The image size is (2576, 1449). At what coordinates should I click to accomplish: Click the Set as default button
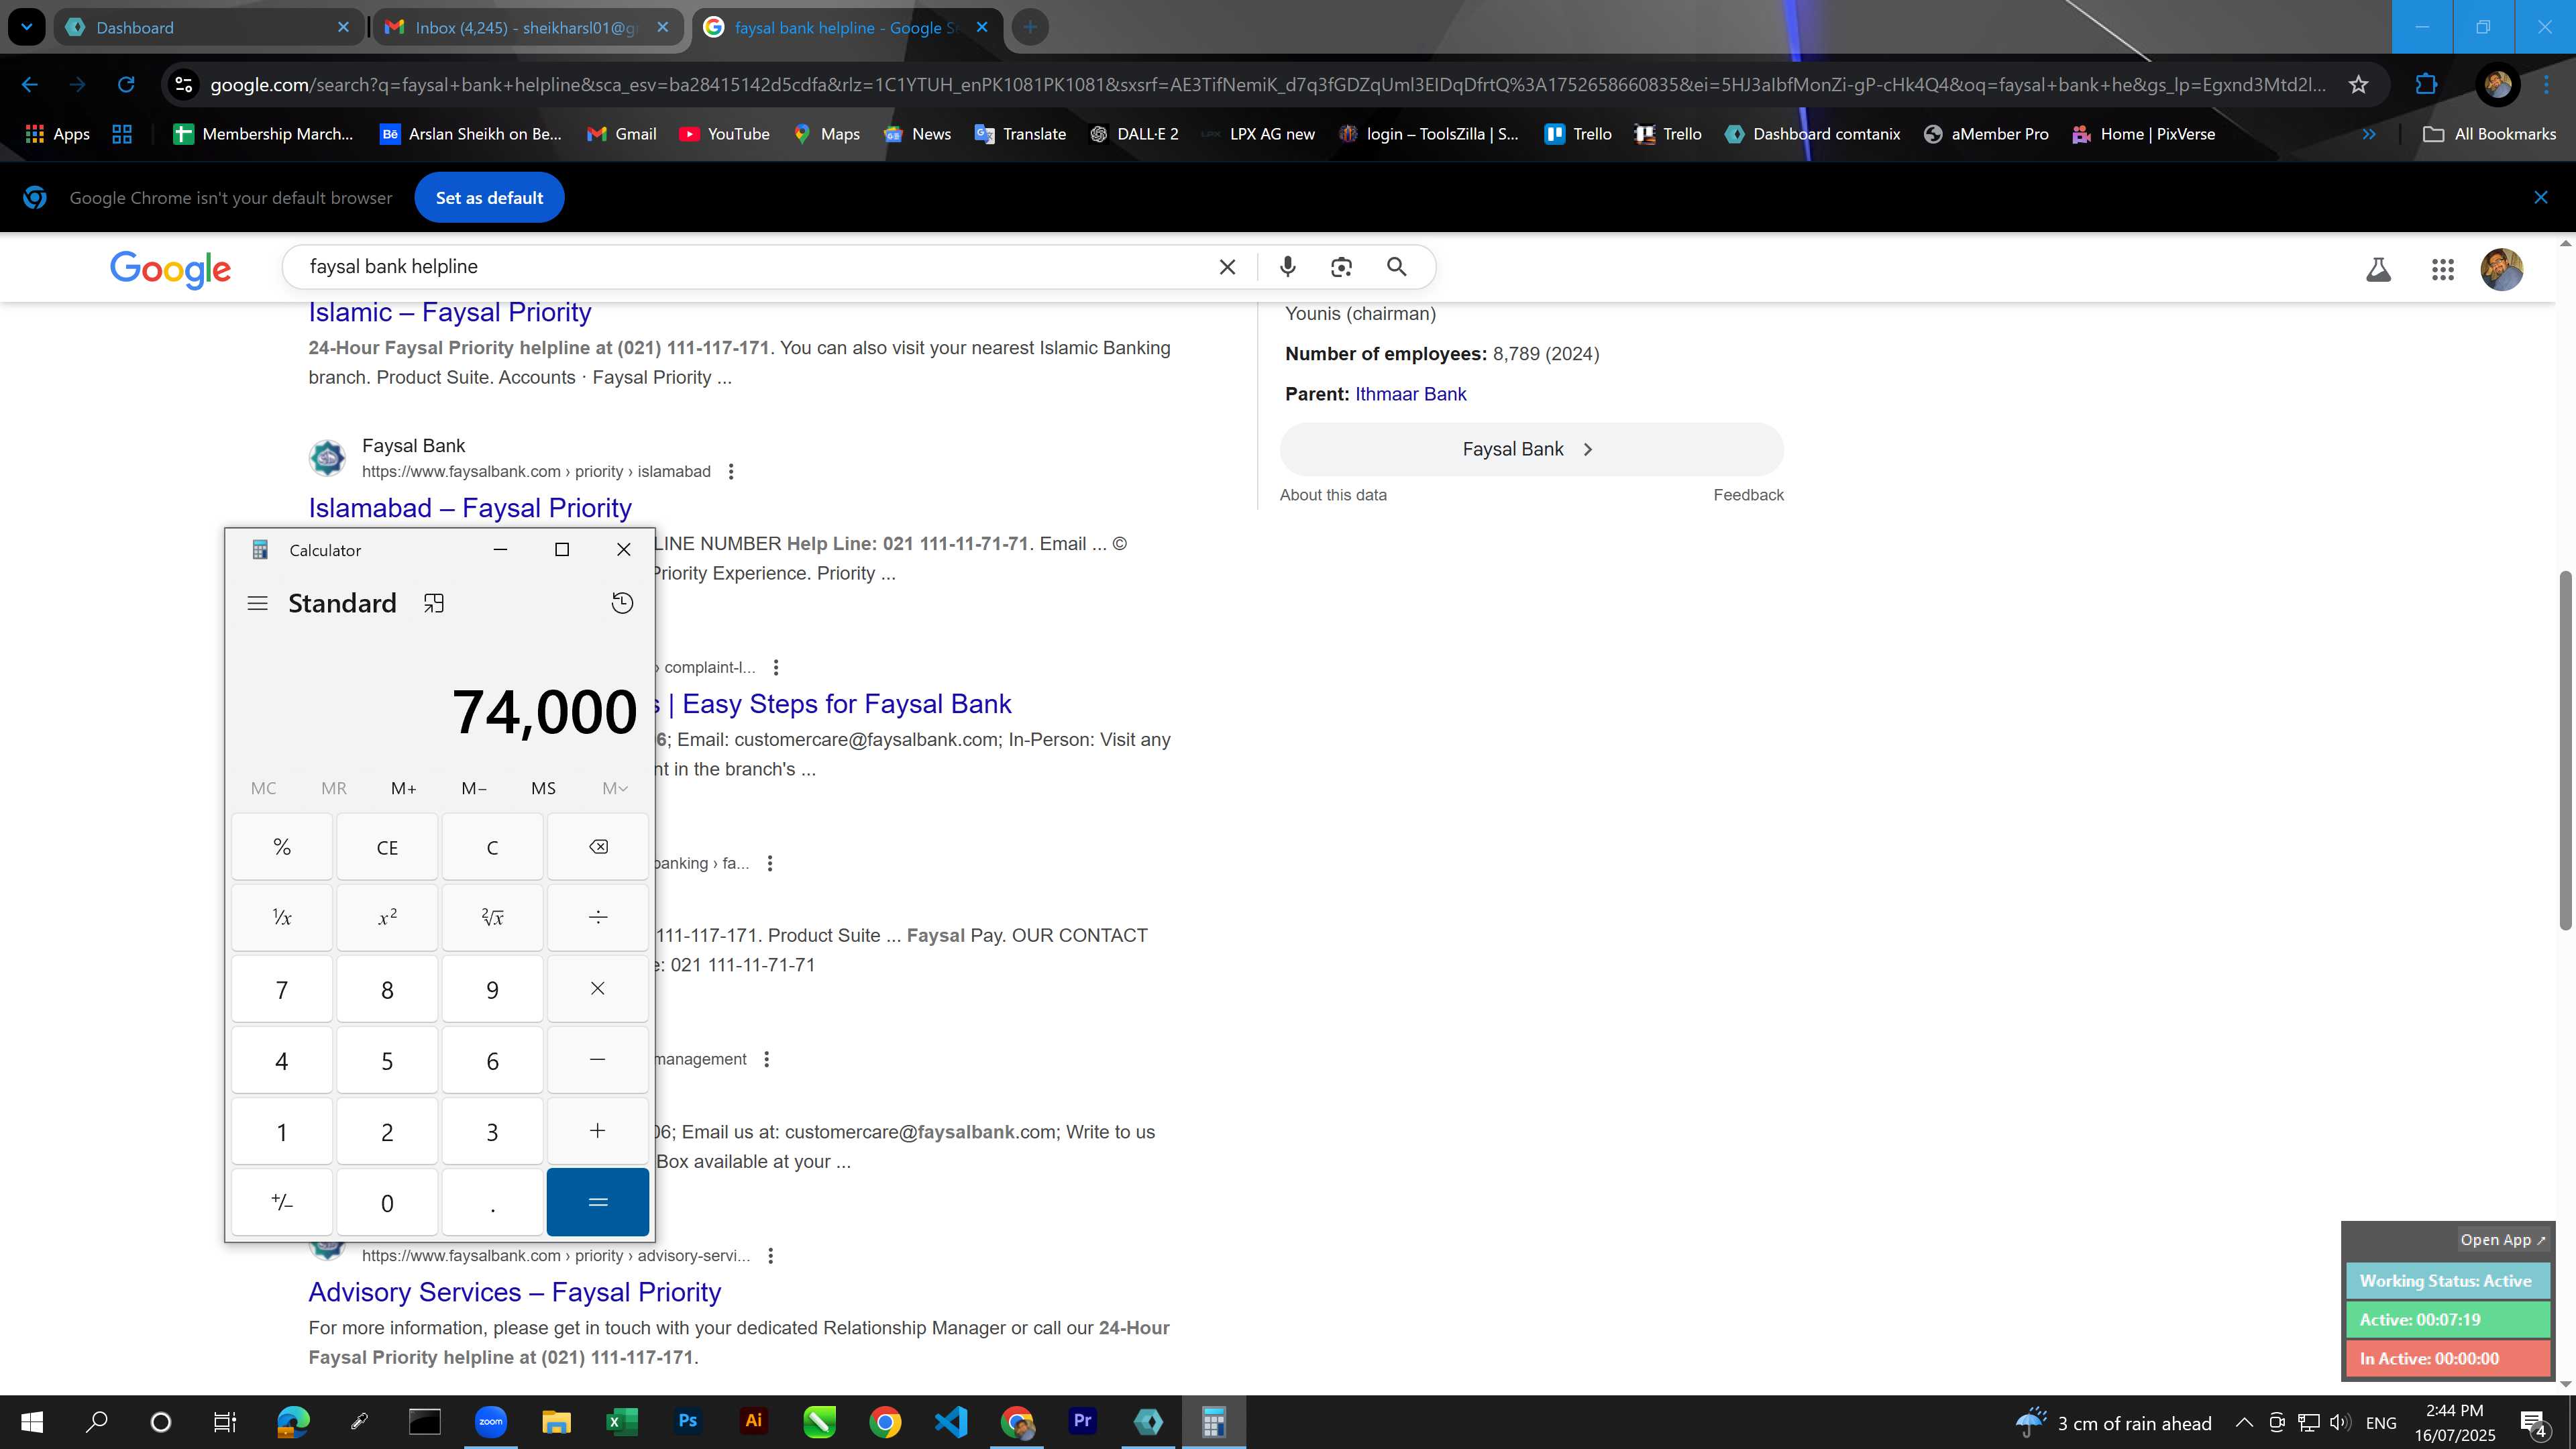tap(489, 197)
